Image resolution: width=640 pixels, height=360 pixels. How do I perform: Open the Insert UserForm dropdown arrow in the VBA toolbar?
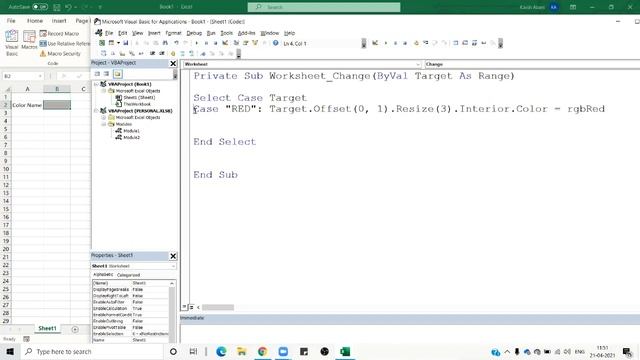[x=118, y=43]
